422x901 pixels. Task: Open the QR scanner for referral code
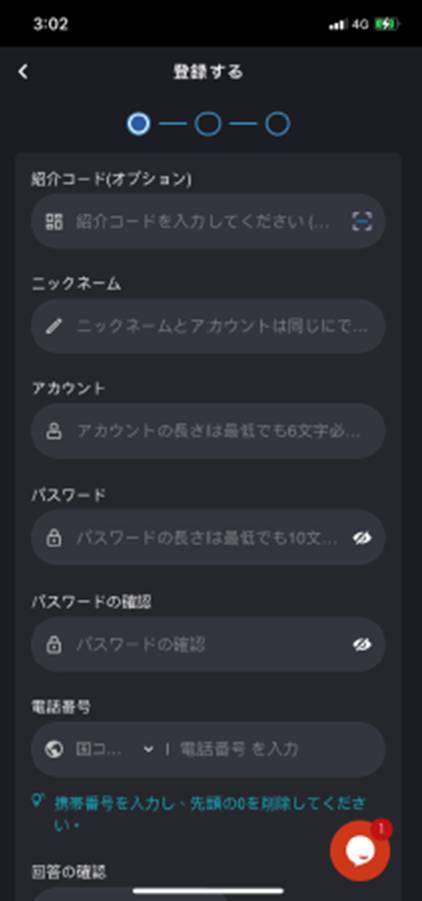click(x=362, y=221)
